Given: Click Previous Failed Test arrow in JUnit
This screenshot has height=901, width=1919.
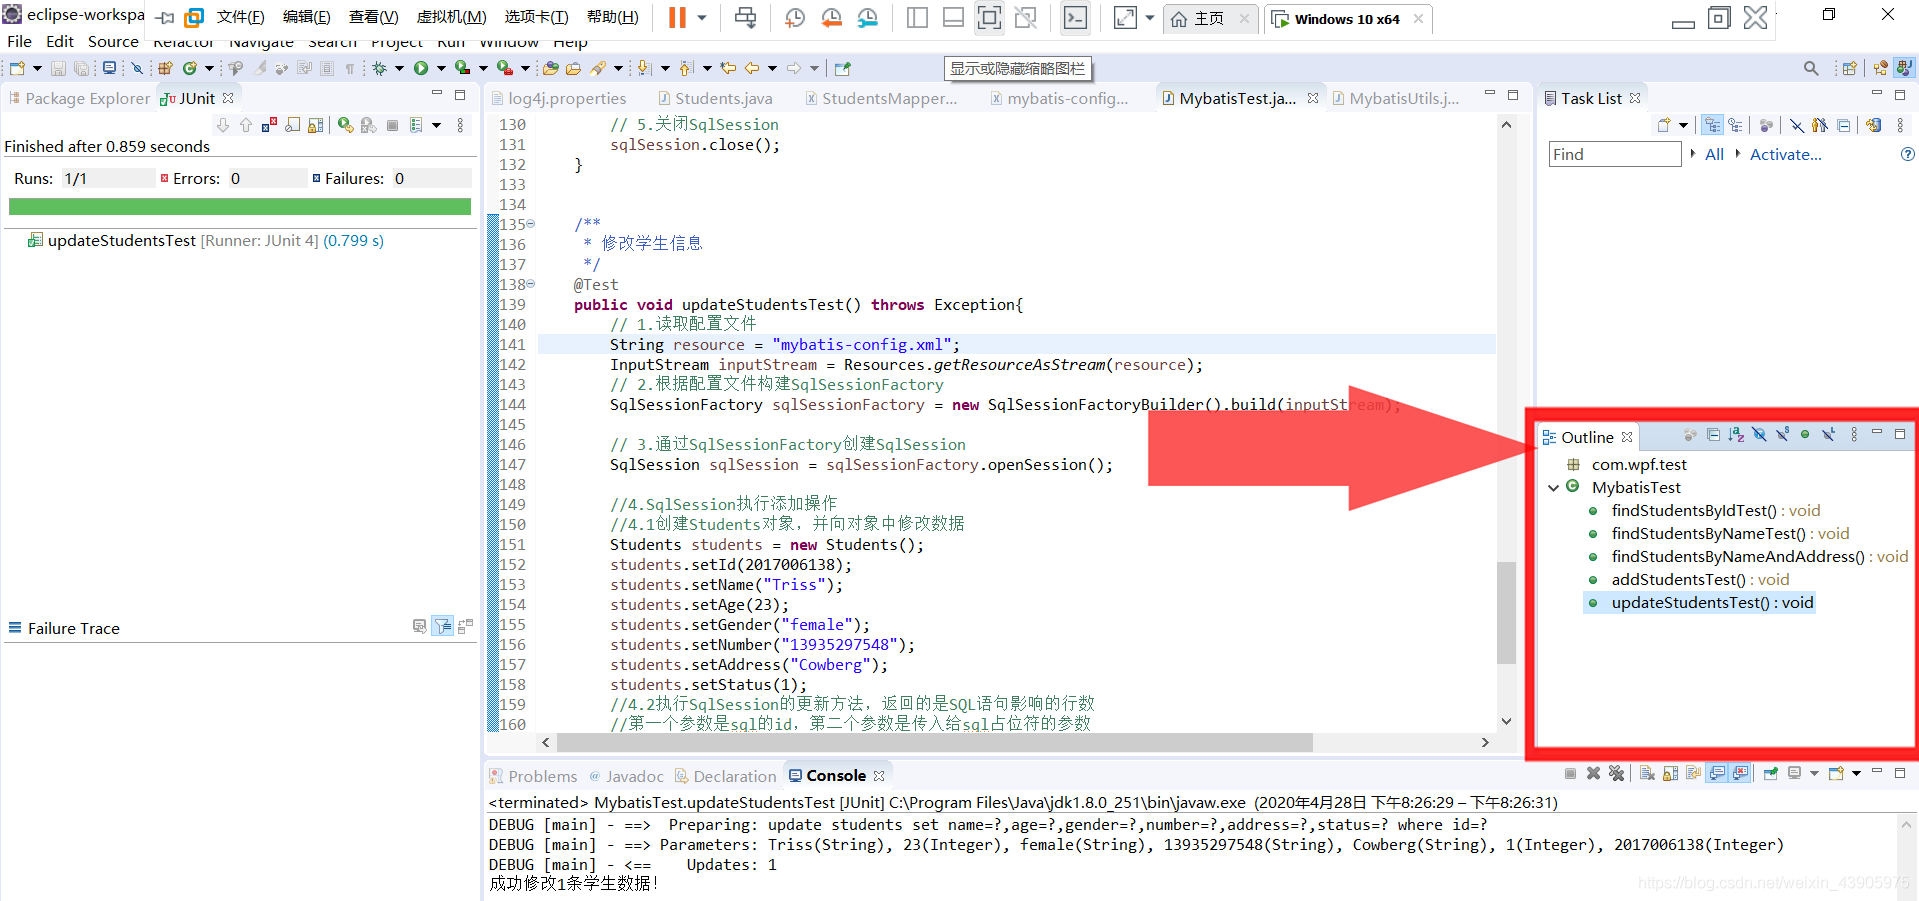Looking at the screenshot, I should [246, 125].
